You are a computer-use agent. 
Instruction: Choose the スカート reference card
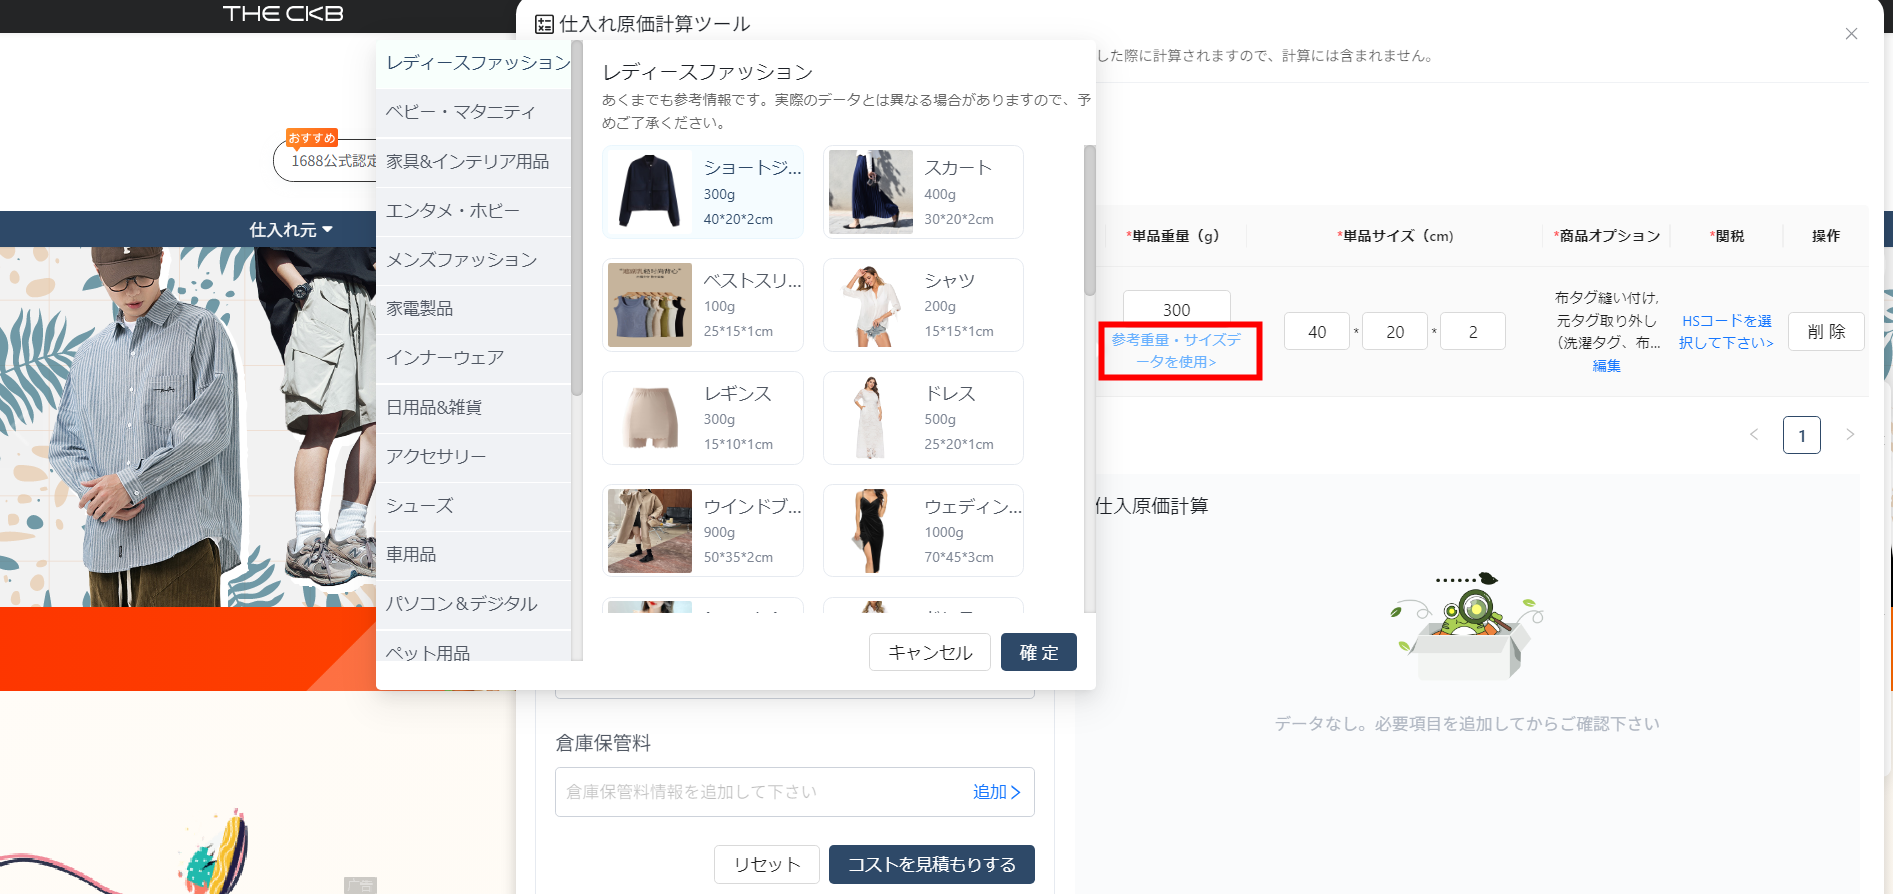click(923, 192)
